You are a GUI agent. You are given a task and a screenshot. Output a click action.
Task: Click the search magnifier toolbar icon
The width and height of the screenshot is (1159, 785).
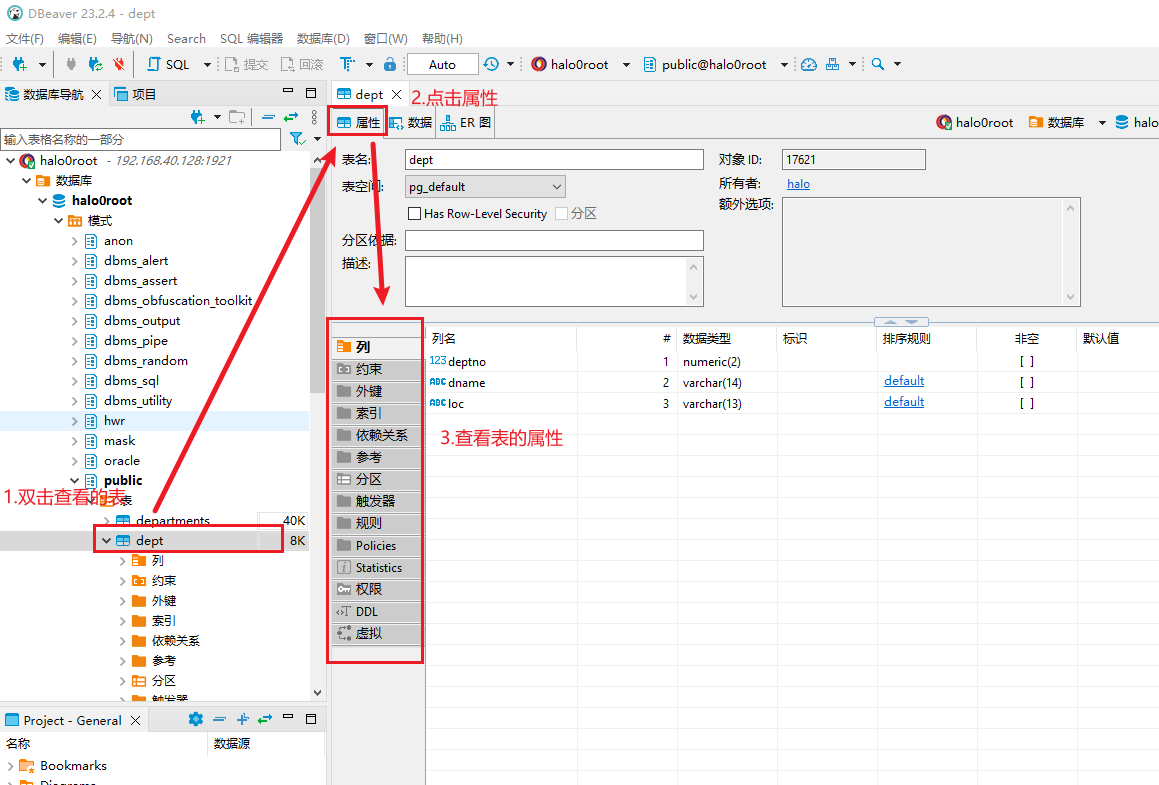(877, 64)
